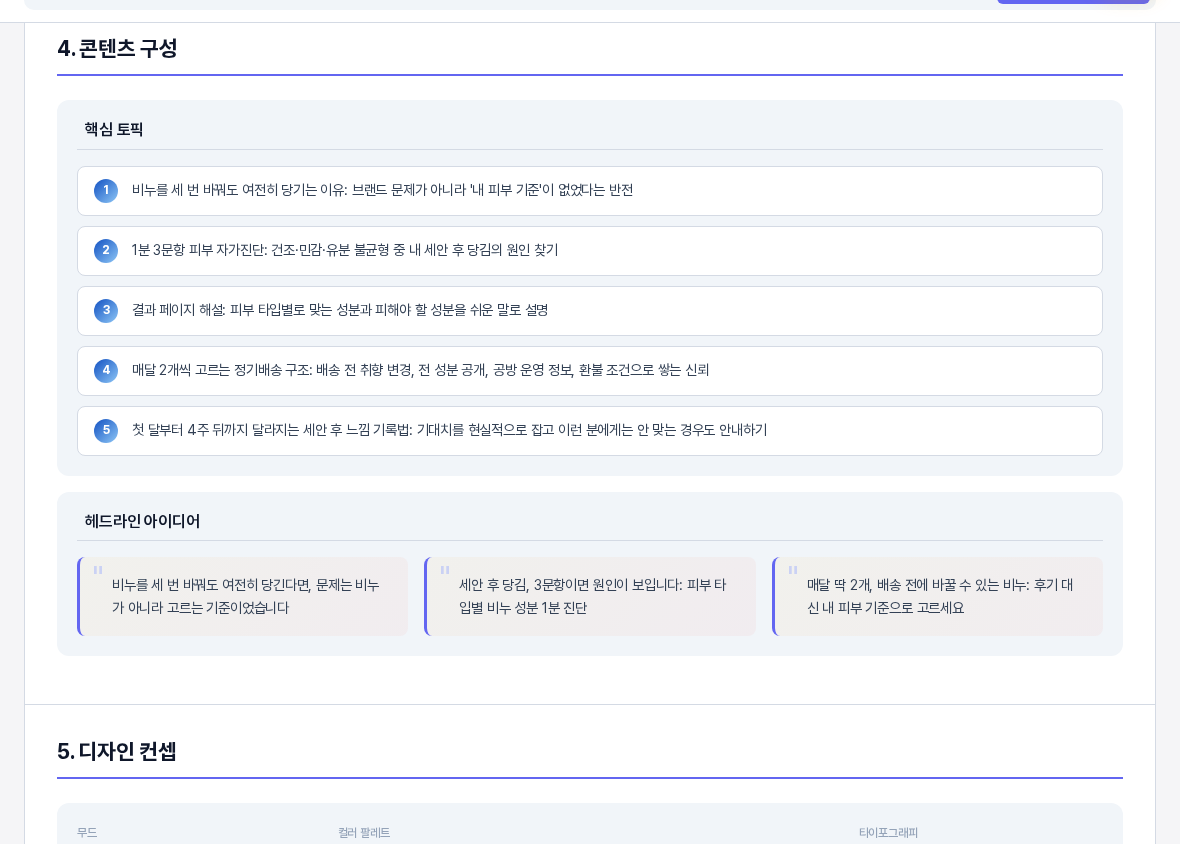Click the number 5 badge in 핵심 토픽
1180x844 pixels.
click(x=106, y=430)
